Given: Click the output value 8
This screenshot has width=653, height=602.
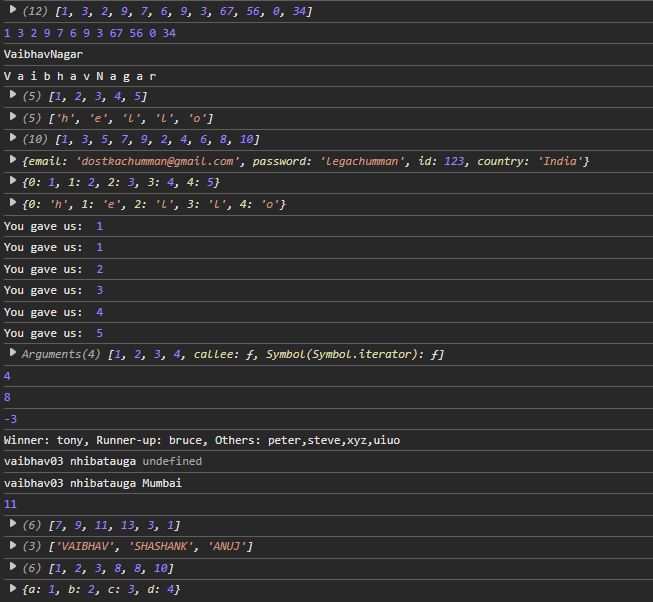Looking at the screenshot, I should [x=7, y=398].
